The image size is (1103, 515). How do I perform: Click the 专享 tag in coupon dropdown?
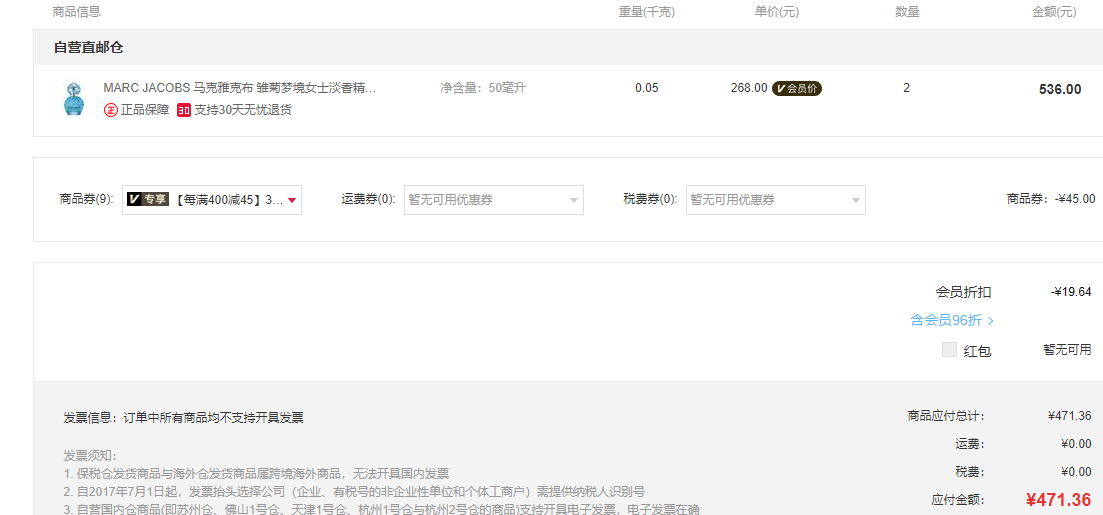click(x=148, y=200)
